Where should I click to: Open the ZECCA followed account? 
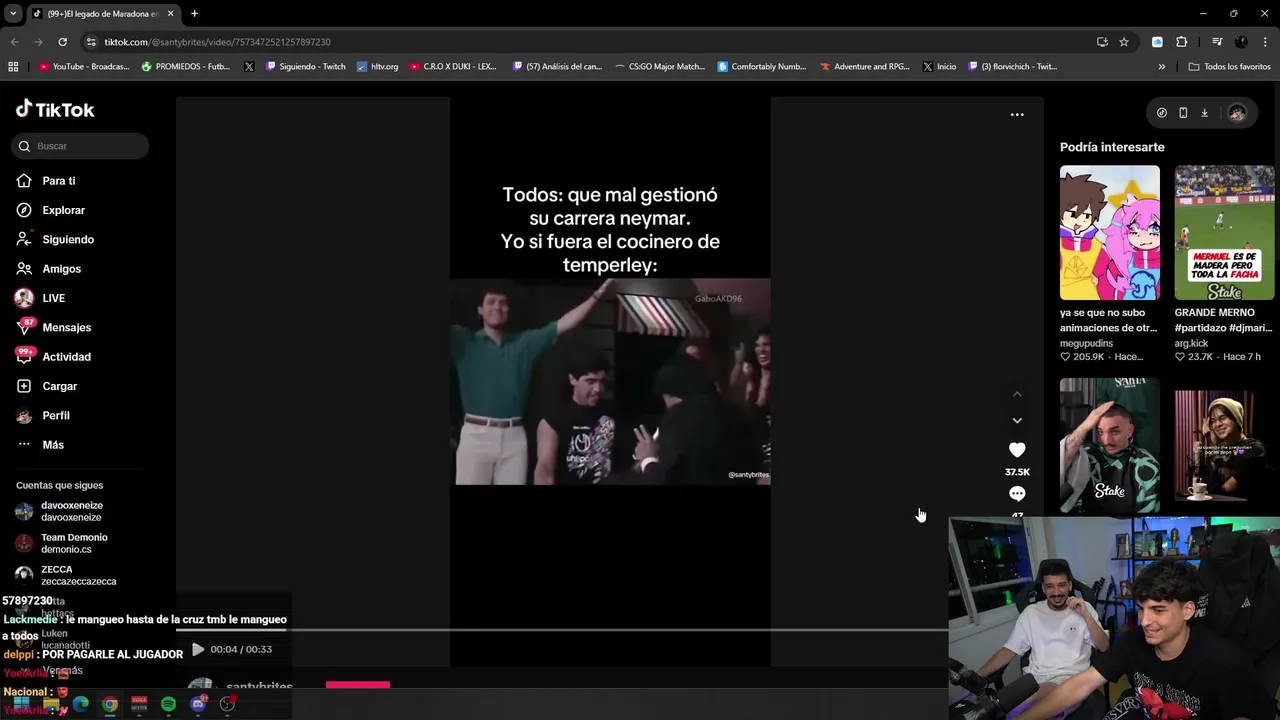tap(66, 575)
